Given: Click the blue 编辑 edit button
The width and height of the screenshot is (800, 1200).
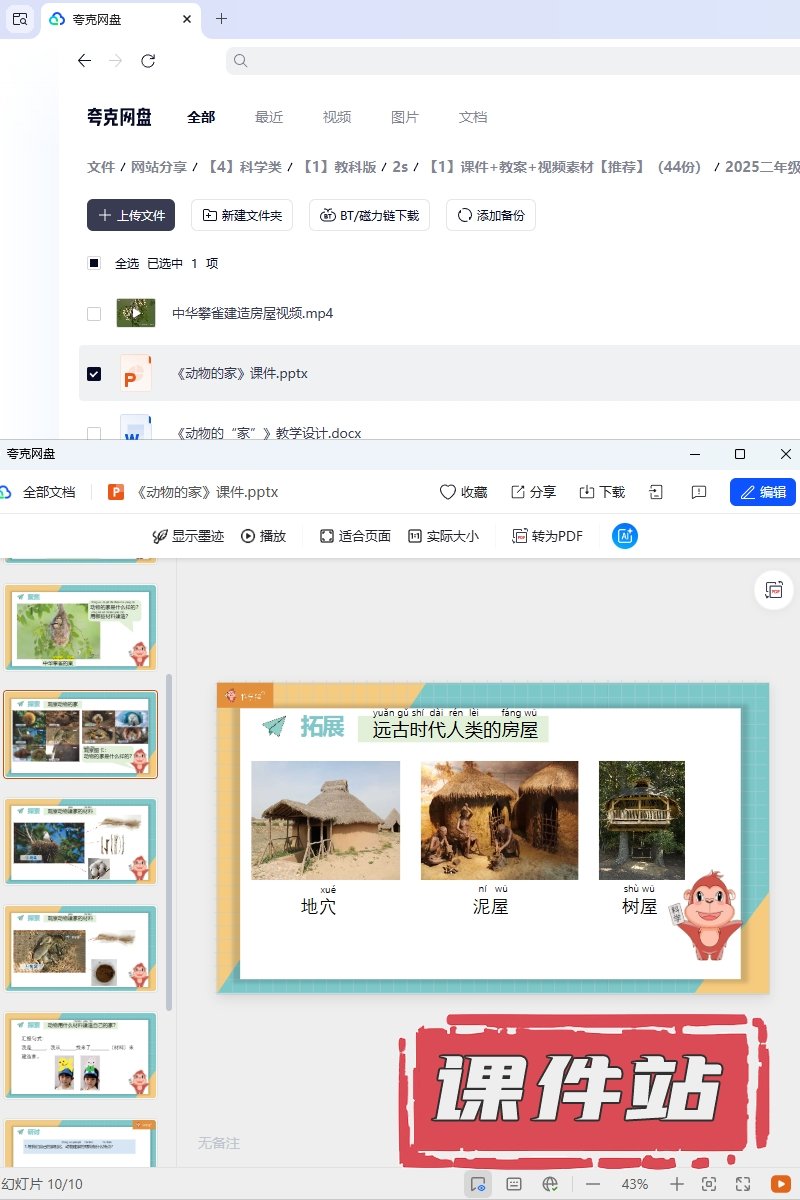Looking at the screenshot, I should pos(763,492).
